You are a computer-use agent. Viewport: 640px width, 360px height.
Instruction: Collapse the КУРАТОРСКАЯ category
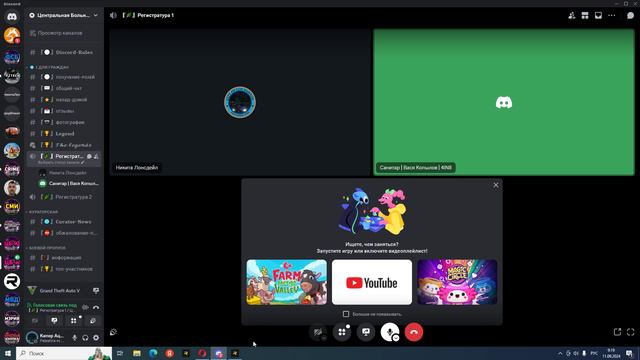click(x=43, y=212)
